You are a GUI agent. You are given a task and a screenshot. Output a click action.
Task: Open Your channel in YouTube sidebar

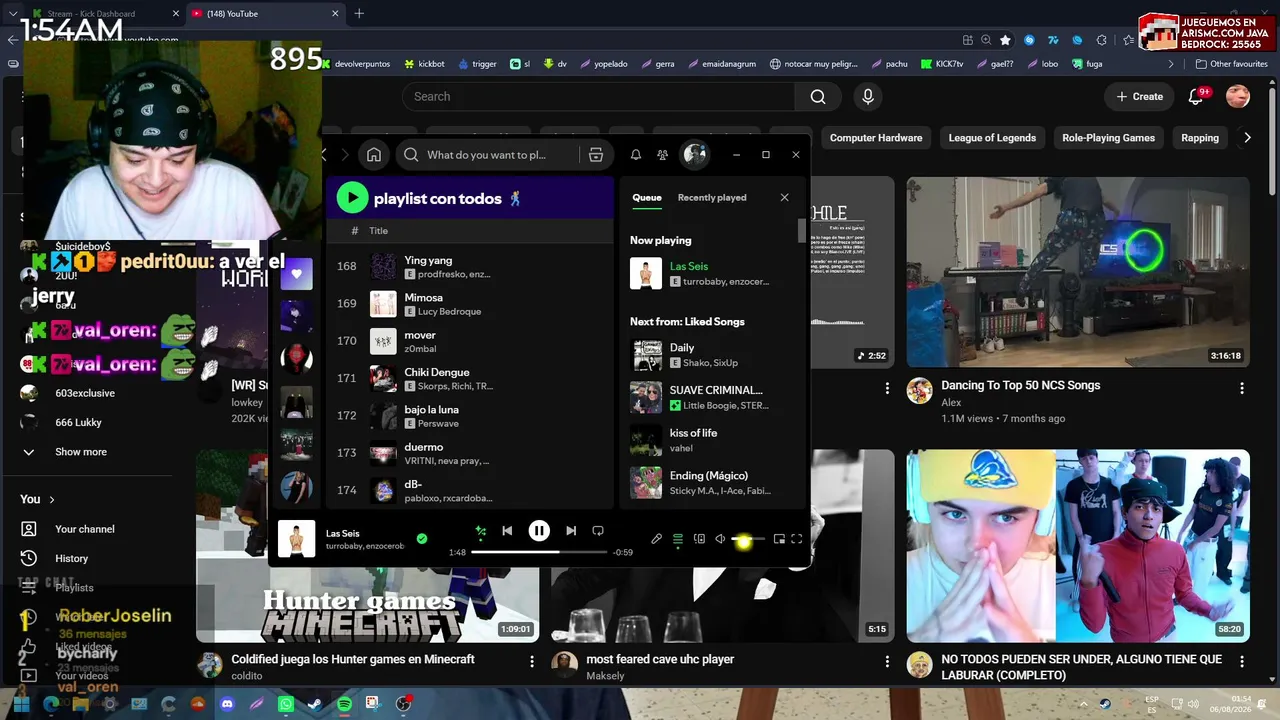pyautogui.click(x=84, y=529)
